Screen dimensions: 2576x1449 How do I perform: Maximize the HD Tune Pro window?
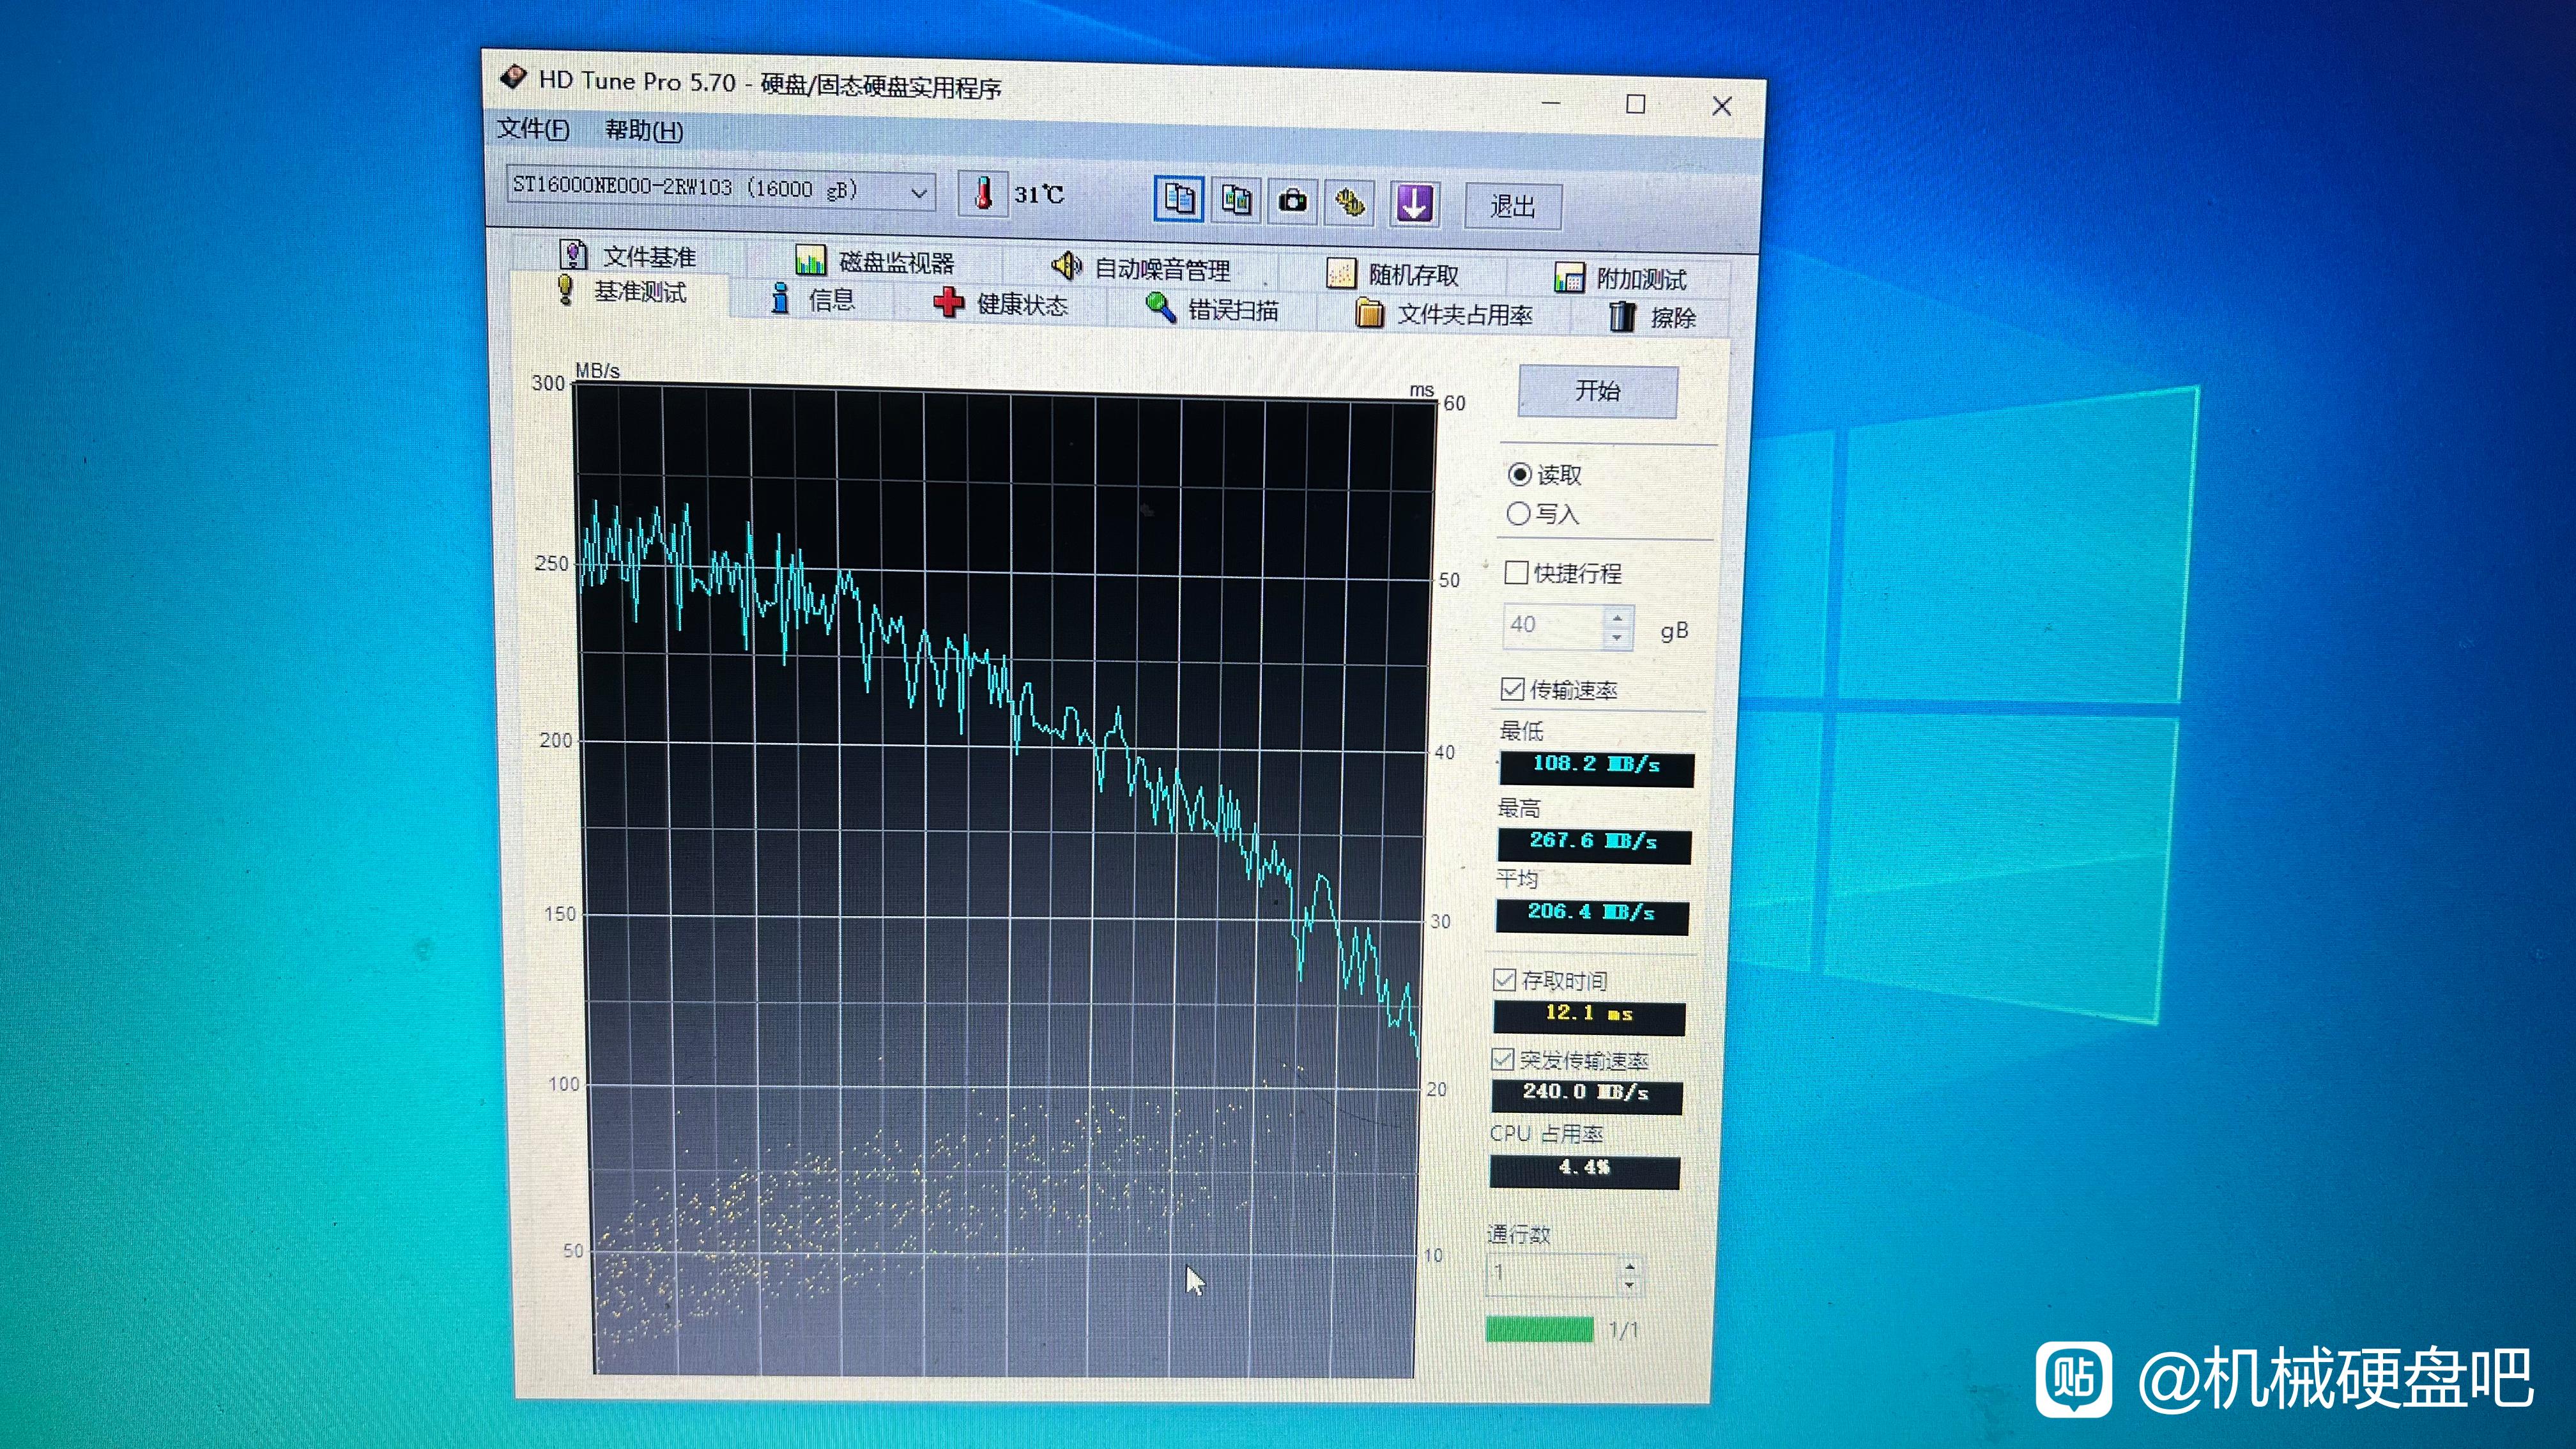pos(1636,104)
